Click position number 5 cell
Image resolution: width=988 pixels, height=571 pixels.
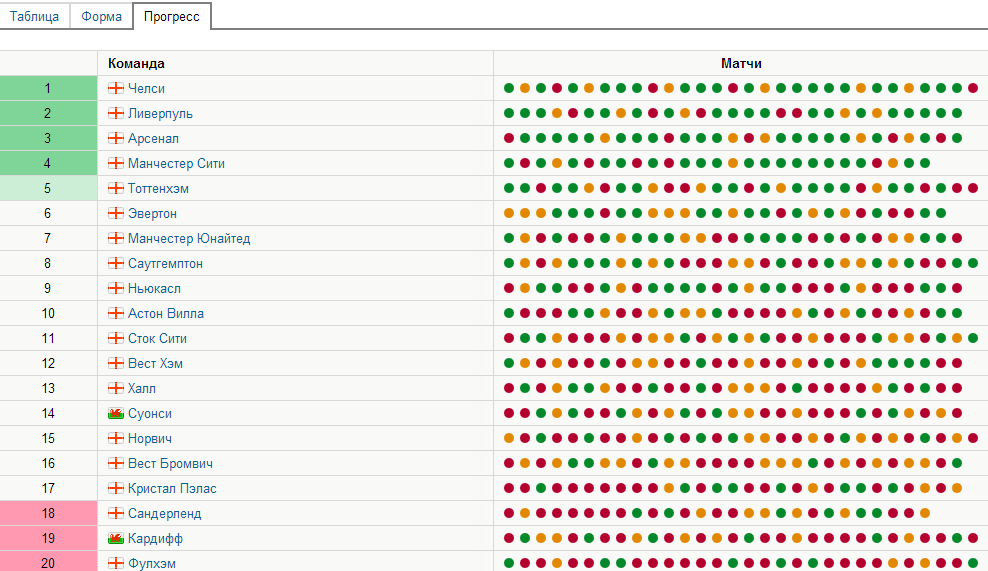tap(49, 188)
